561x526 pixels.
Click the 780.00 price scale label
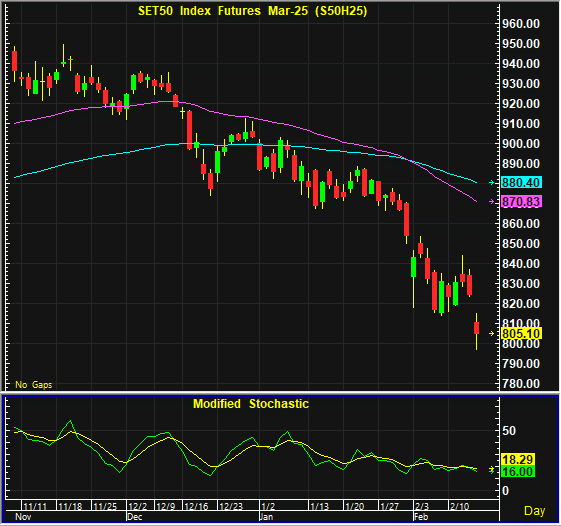pyautogui.click(x=521, y=384)
